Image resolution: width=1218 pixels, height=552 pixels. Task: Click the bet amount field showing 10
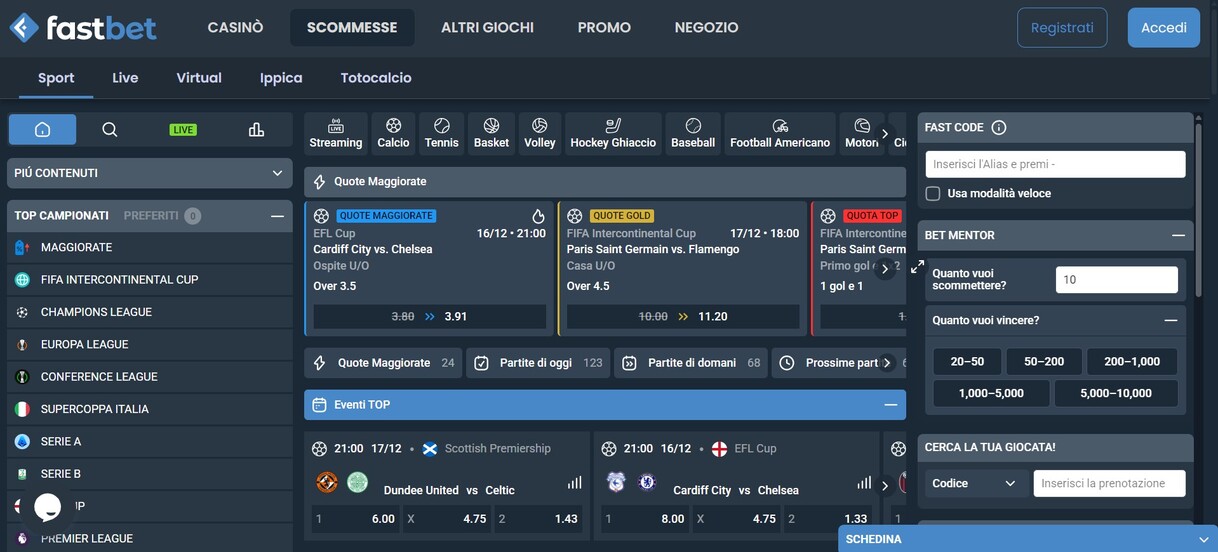click(1116, 280)
